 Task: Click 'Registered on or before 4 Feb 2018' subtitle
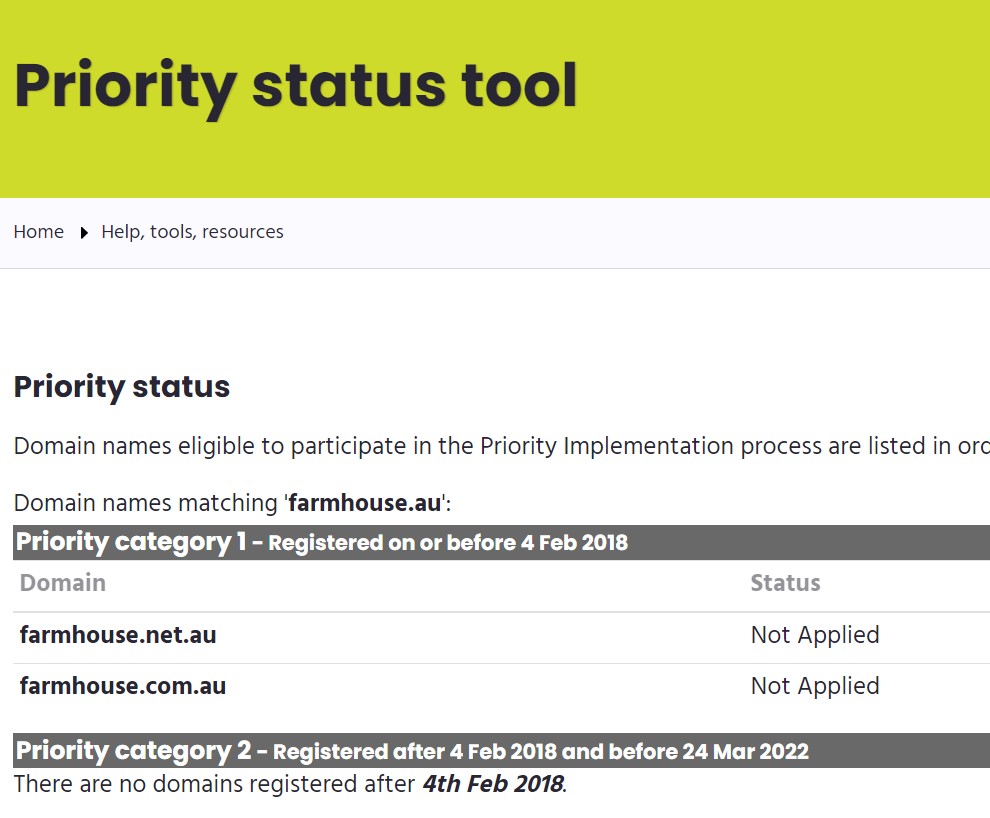click(x=448, y=544)
